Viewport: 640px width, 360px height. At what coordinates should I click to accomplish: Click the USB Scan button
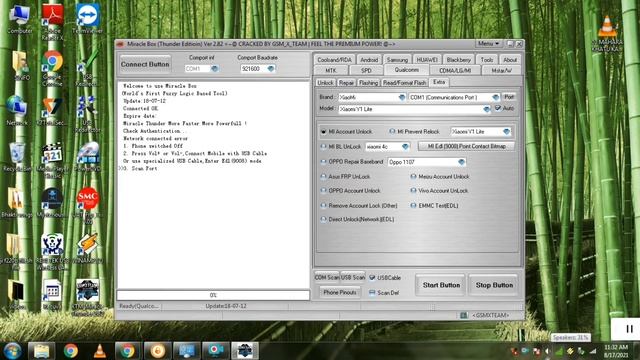[x=353, y=277]
